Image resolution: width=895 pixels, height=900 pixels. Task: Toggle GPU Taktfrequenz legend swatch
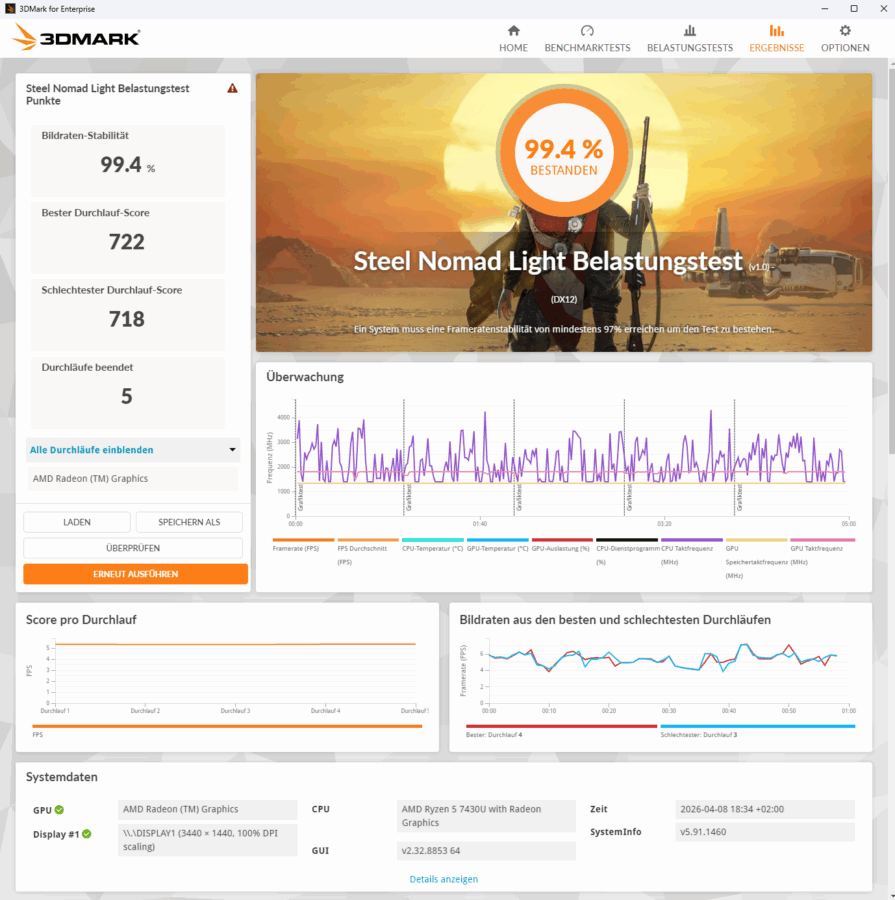823,540
